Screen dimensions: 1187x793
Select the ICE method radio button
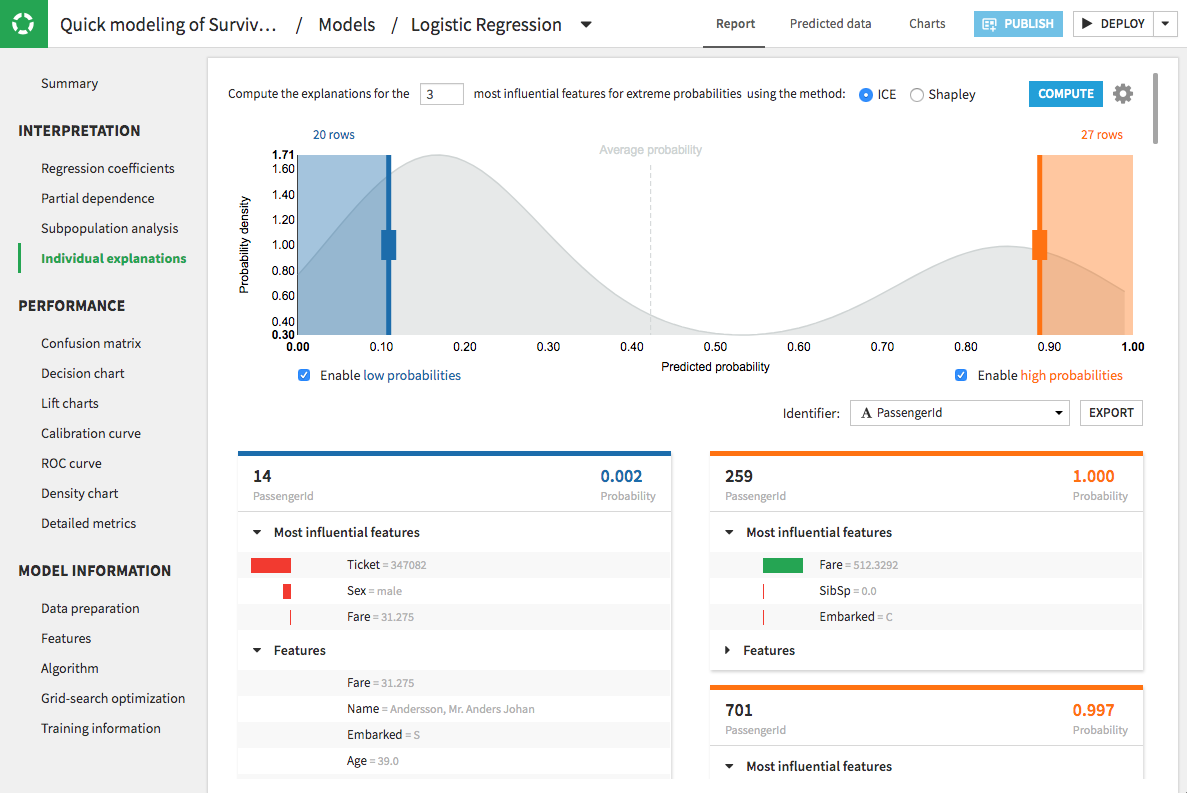coord(866,95)
